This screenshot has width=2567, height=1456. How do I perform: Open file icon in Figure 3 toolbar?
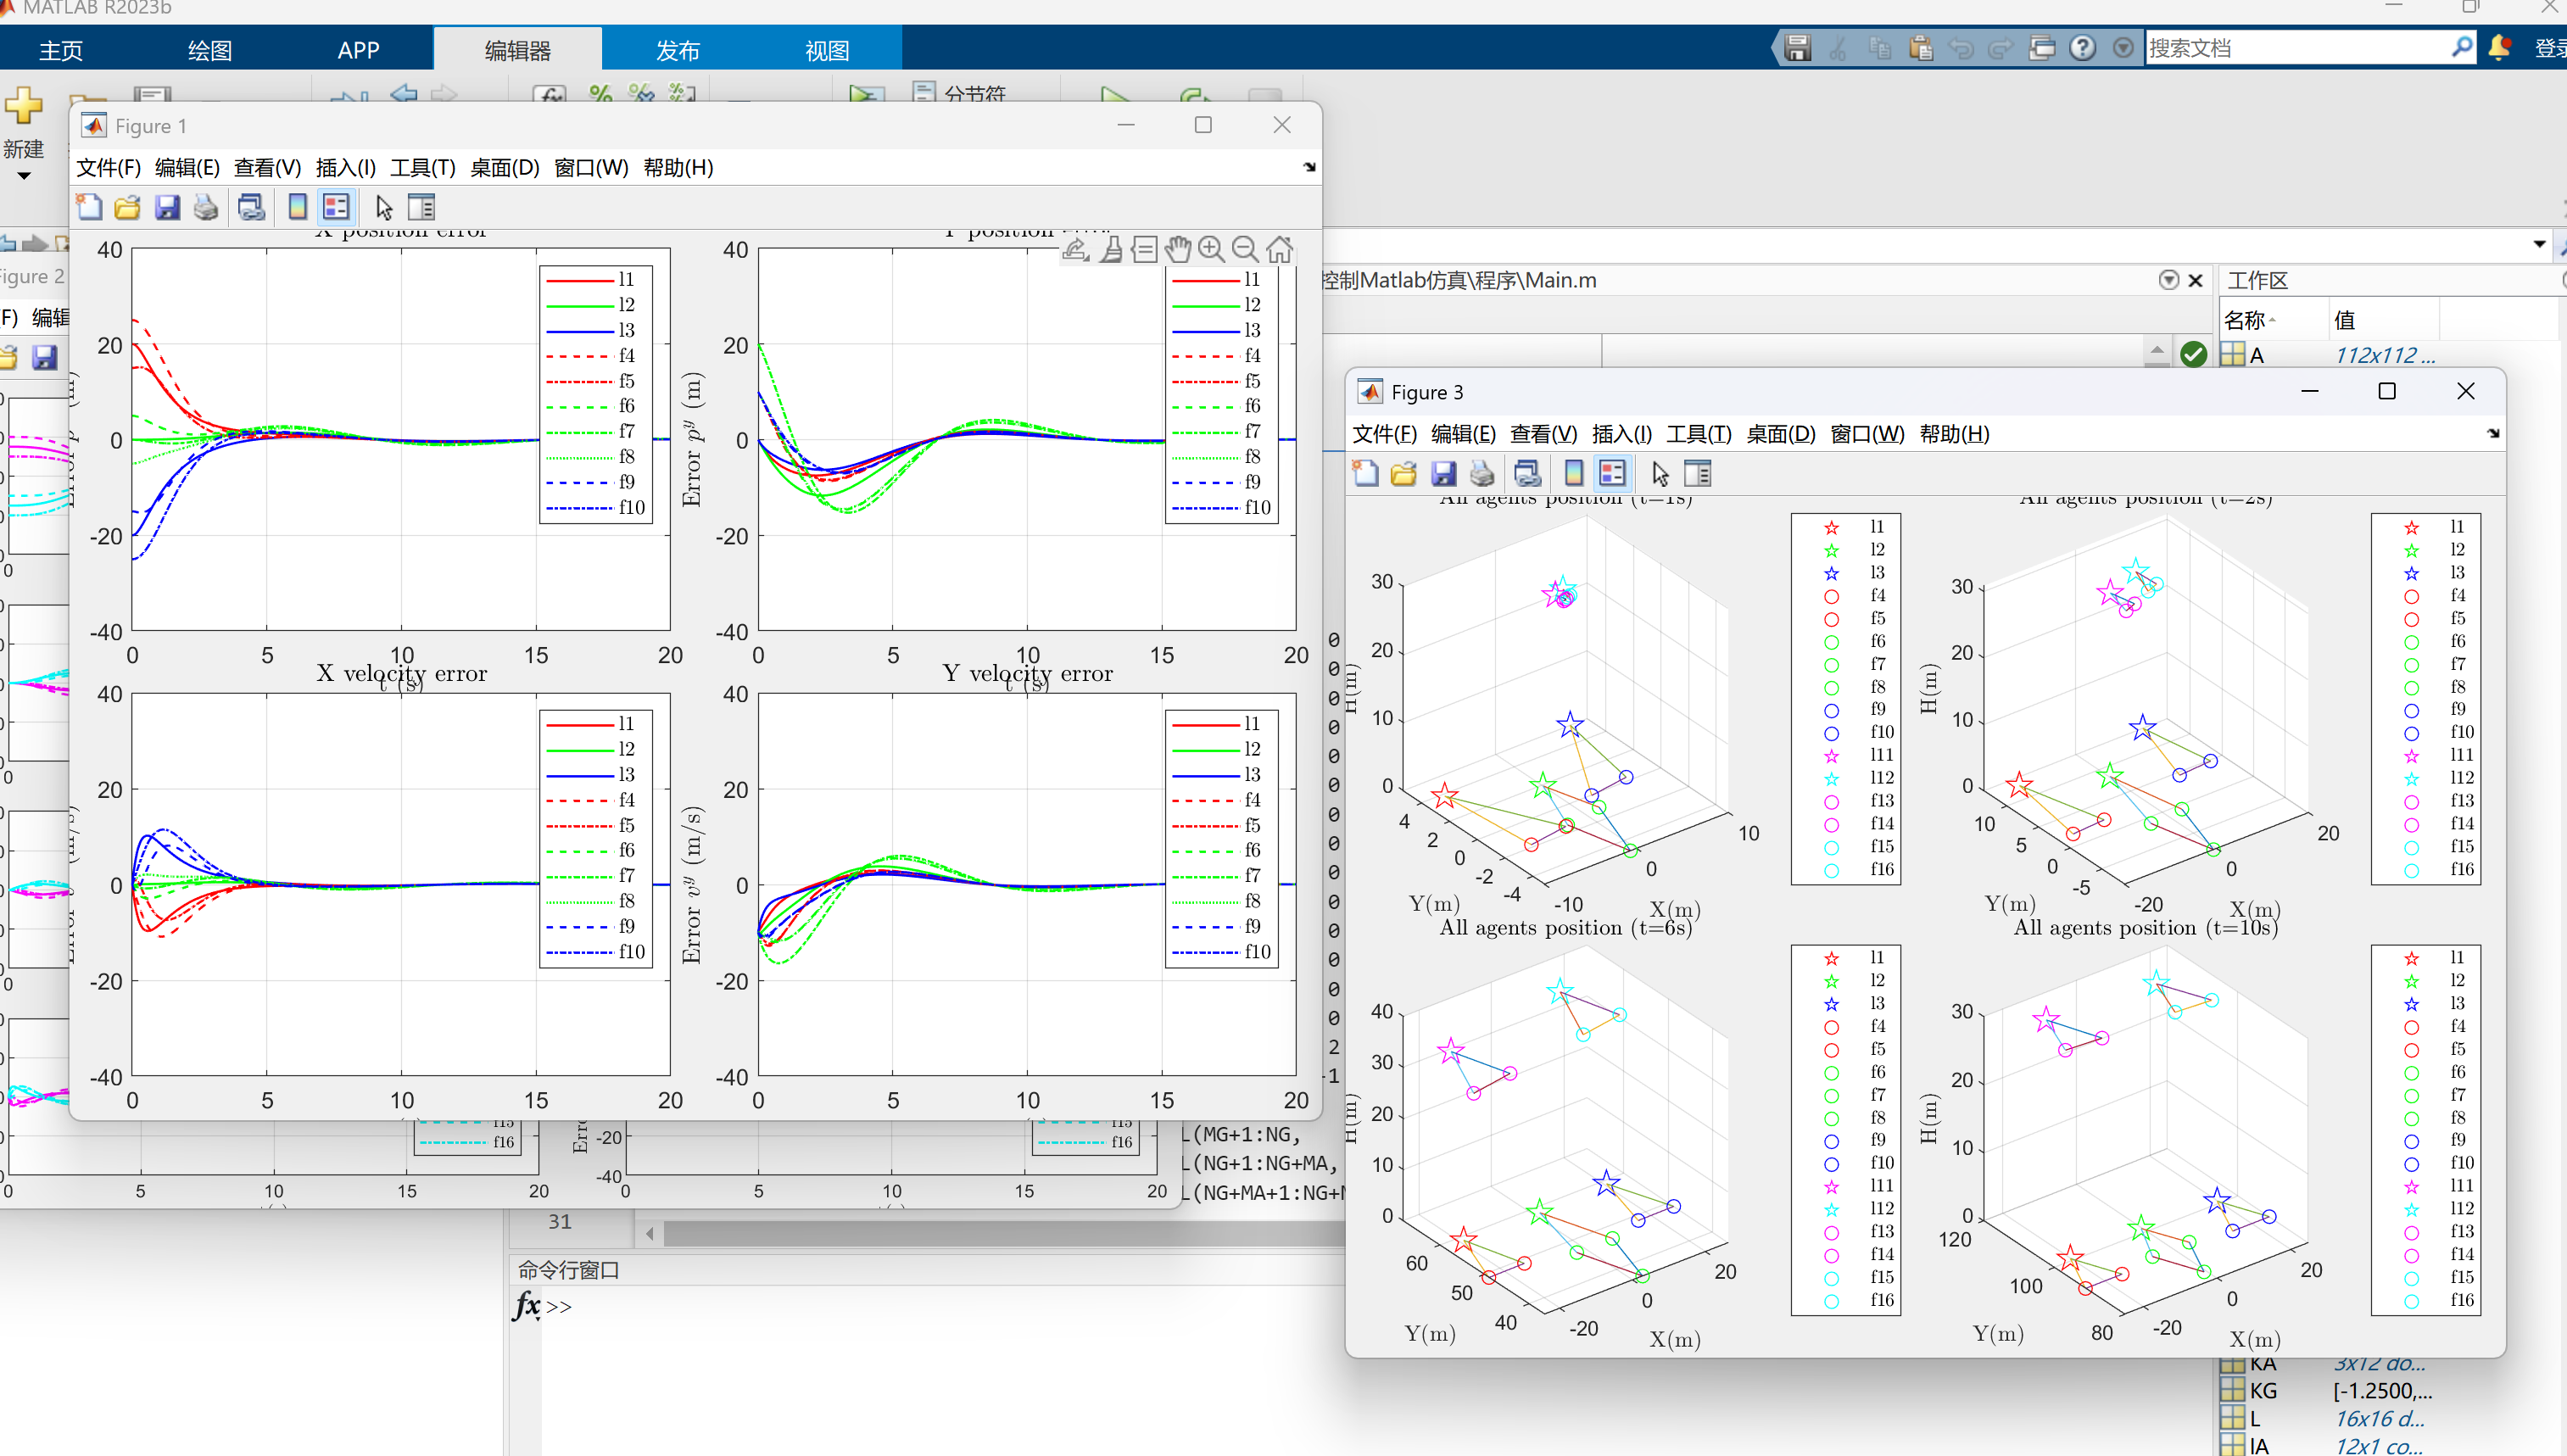tap(1404, 473)
